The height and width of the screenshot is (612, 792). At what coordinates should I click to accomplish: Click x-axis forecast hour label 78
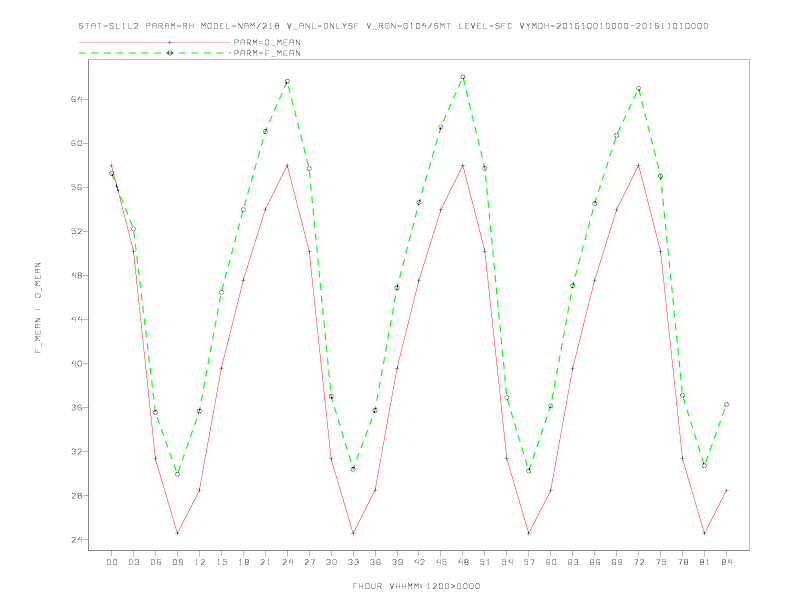click(682, 562)
